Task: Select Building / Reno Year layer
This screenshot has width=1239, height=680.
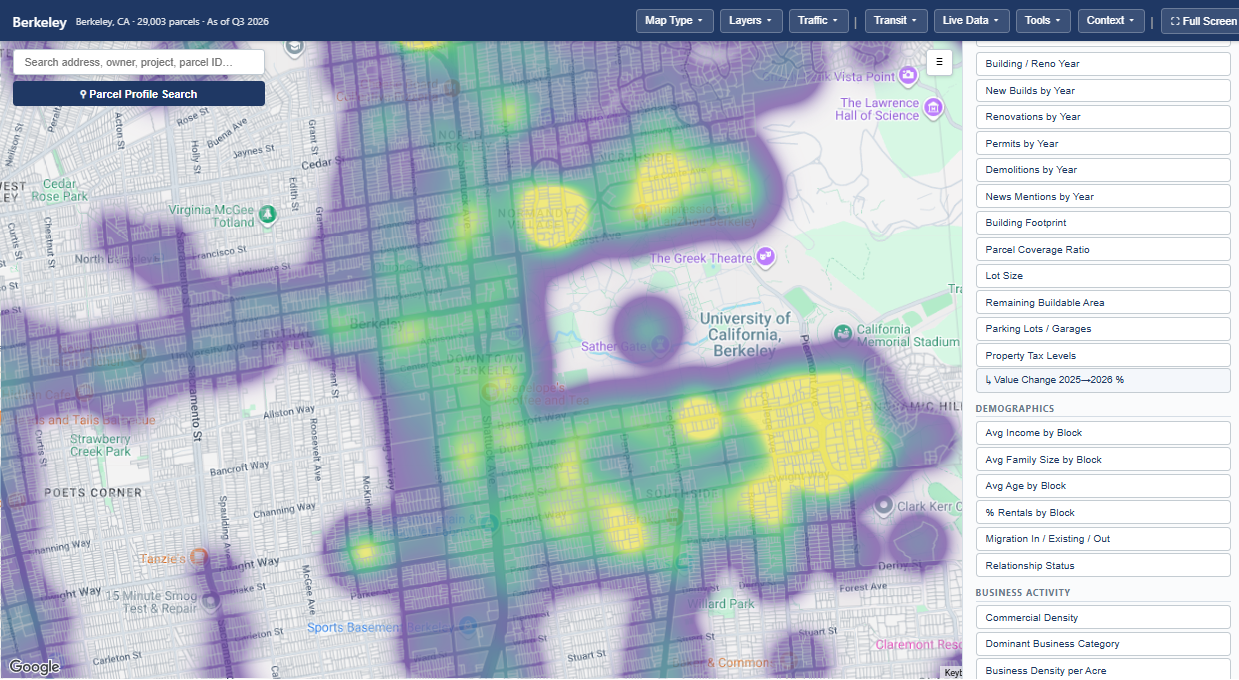Action: tap(1103, 64)
